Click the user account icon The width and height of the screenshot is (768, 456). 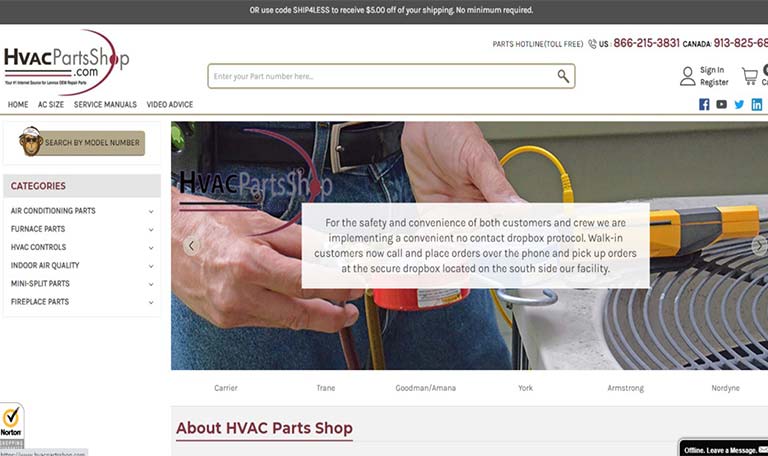(688, 76)
